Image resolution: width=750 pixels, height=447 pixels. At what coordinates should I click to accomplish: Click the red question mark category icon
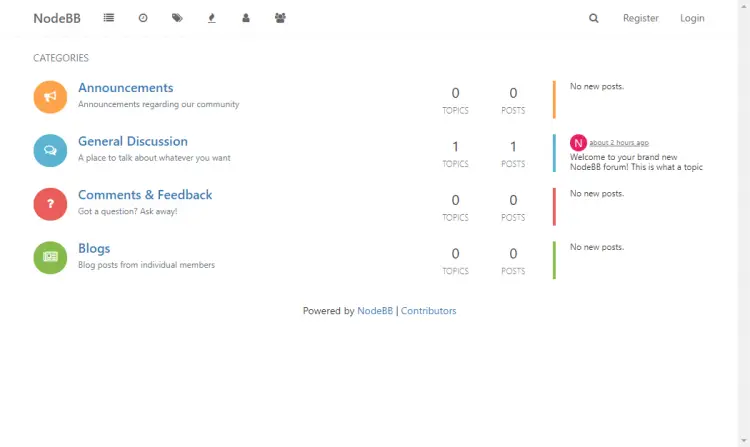tap(50, 203)
